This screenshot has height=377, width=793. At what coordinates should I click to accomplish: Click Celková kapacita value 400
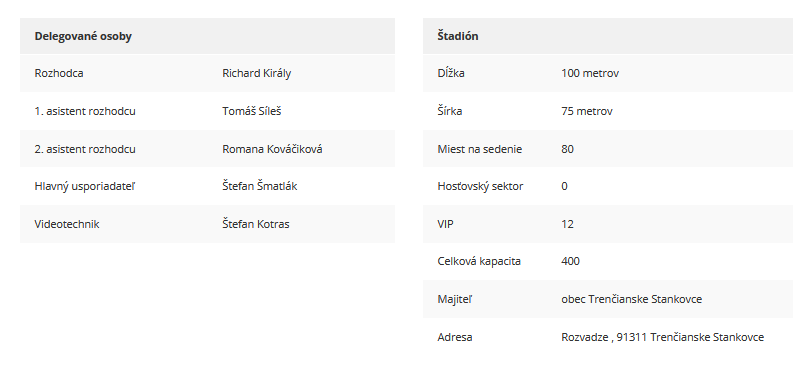click(x=570, y=261)
